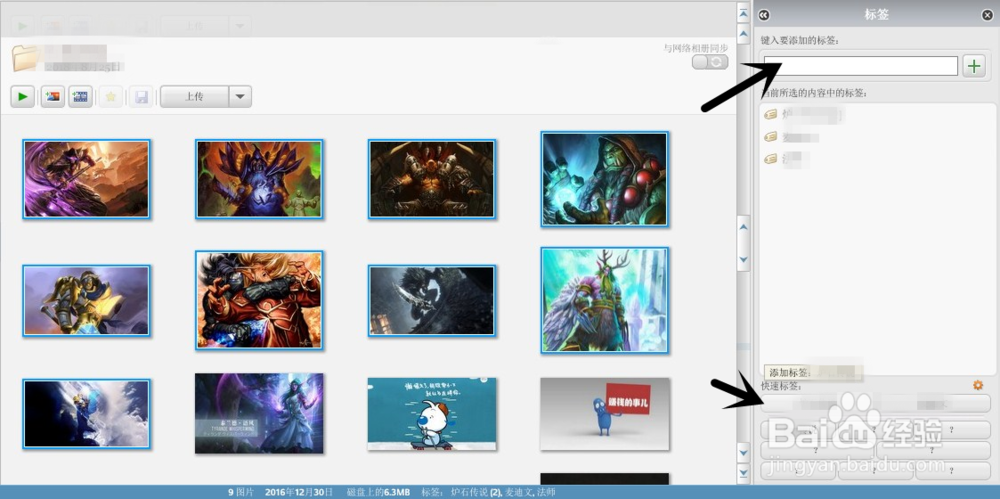Image resolution: width=1000 pixels, height=499 pixels.
Task: Select the red-robed blond fighter thumbnail
Action: [x=259, y=300]
